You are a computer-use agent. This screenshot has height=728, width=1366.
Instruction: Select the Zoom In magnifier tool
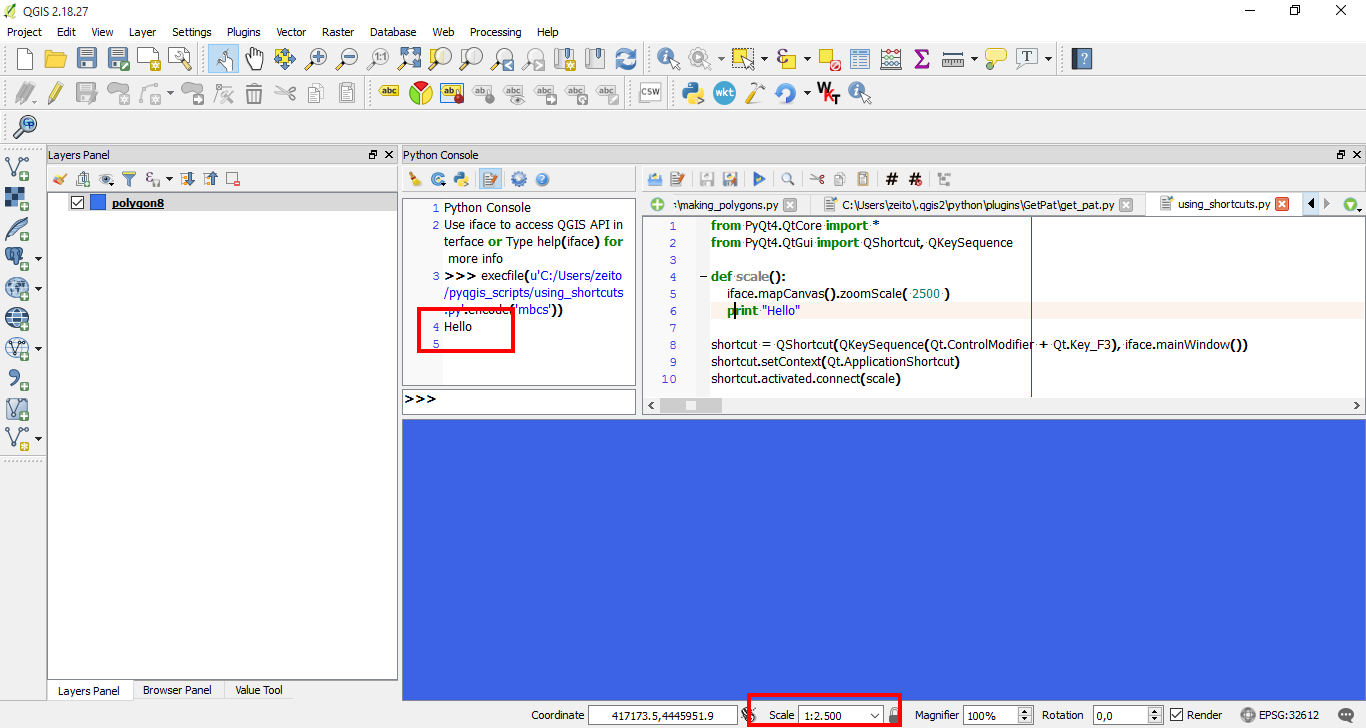(x=316, y=59)
